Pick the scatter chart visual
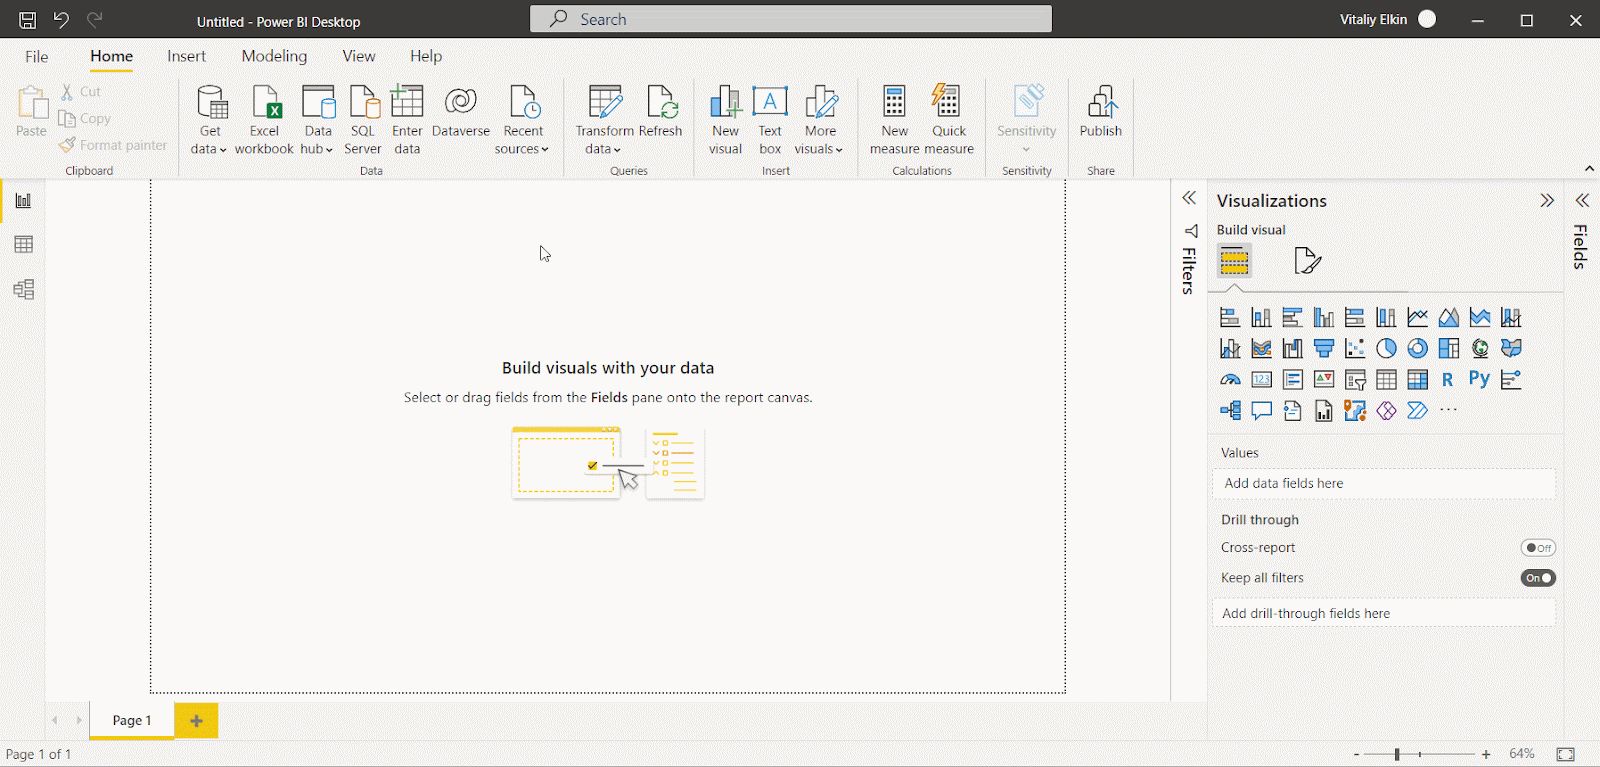This screenshot has height=767, width=1600. click(x=1355, y=349)
